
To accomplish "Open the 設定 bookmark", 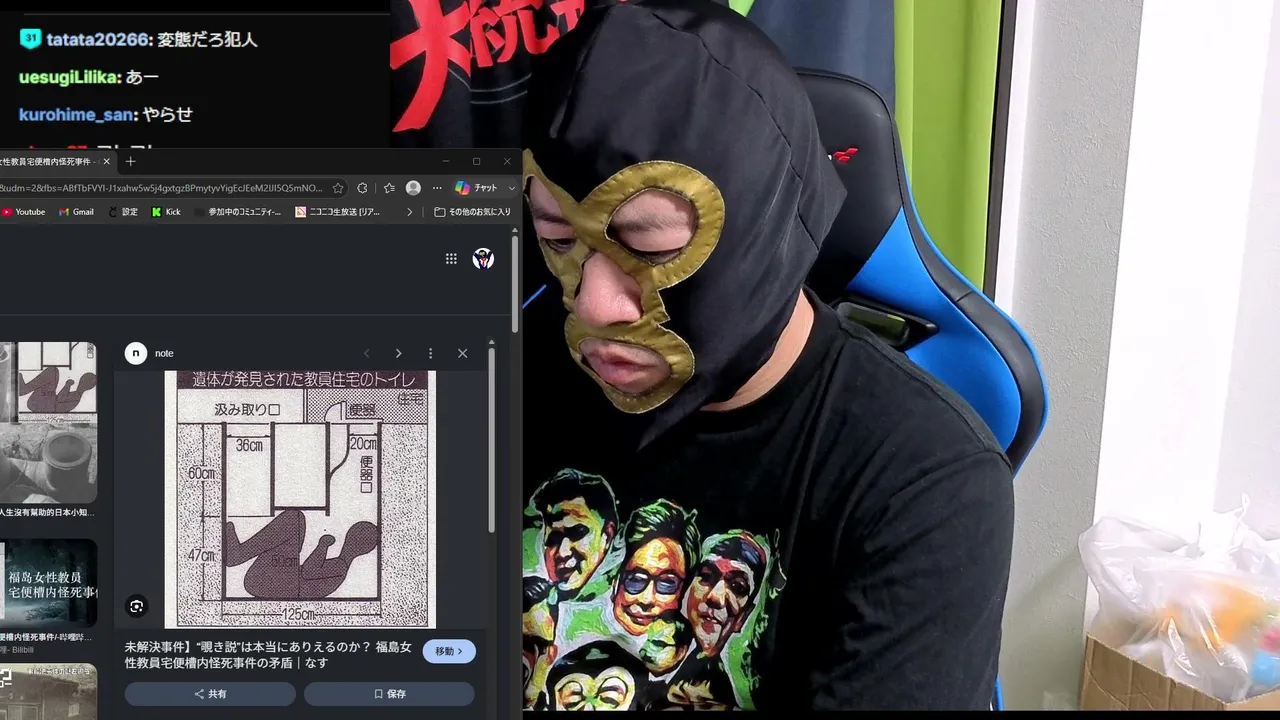I will (123, 212).
